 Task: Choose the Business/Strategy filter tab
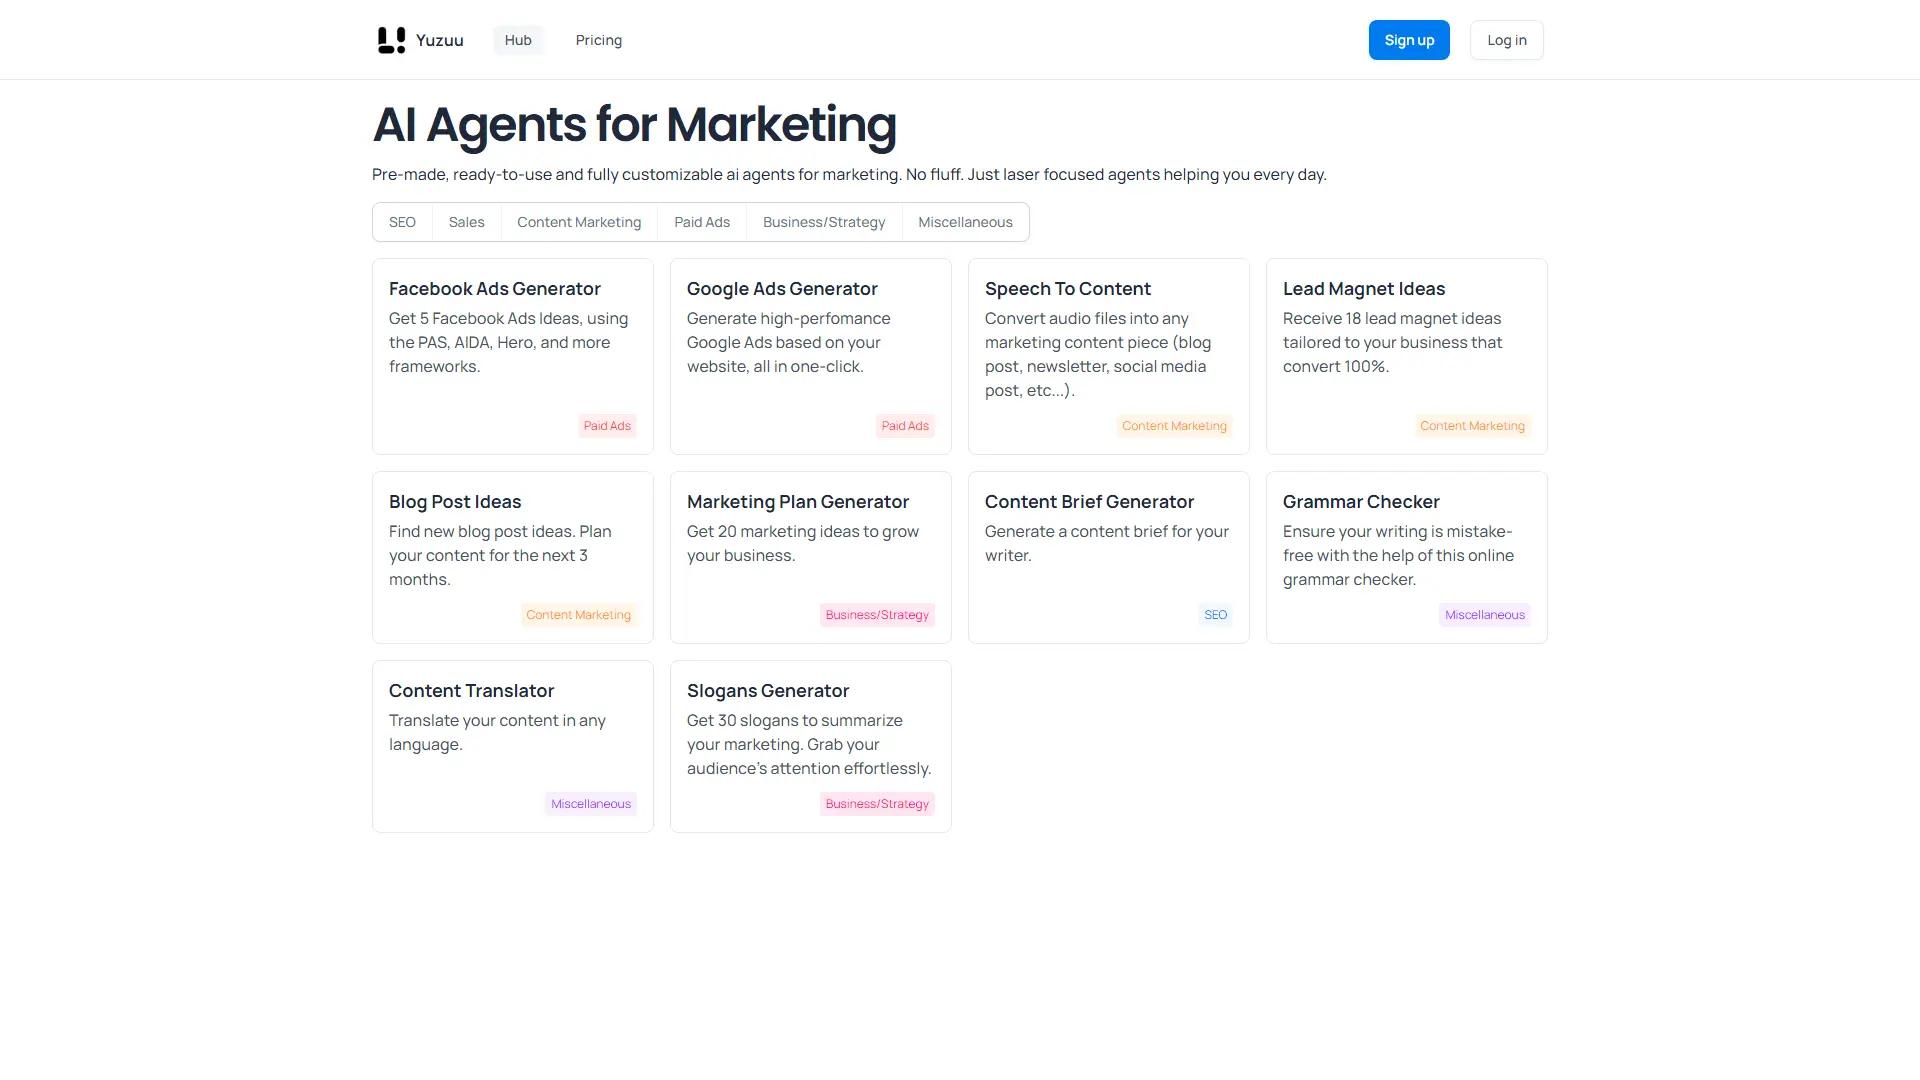click(x=824, y=222)
